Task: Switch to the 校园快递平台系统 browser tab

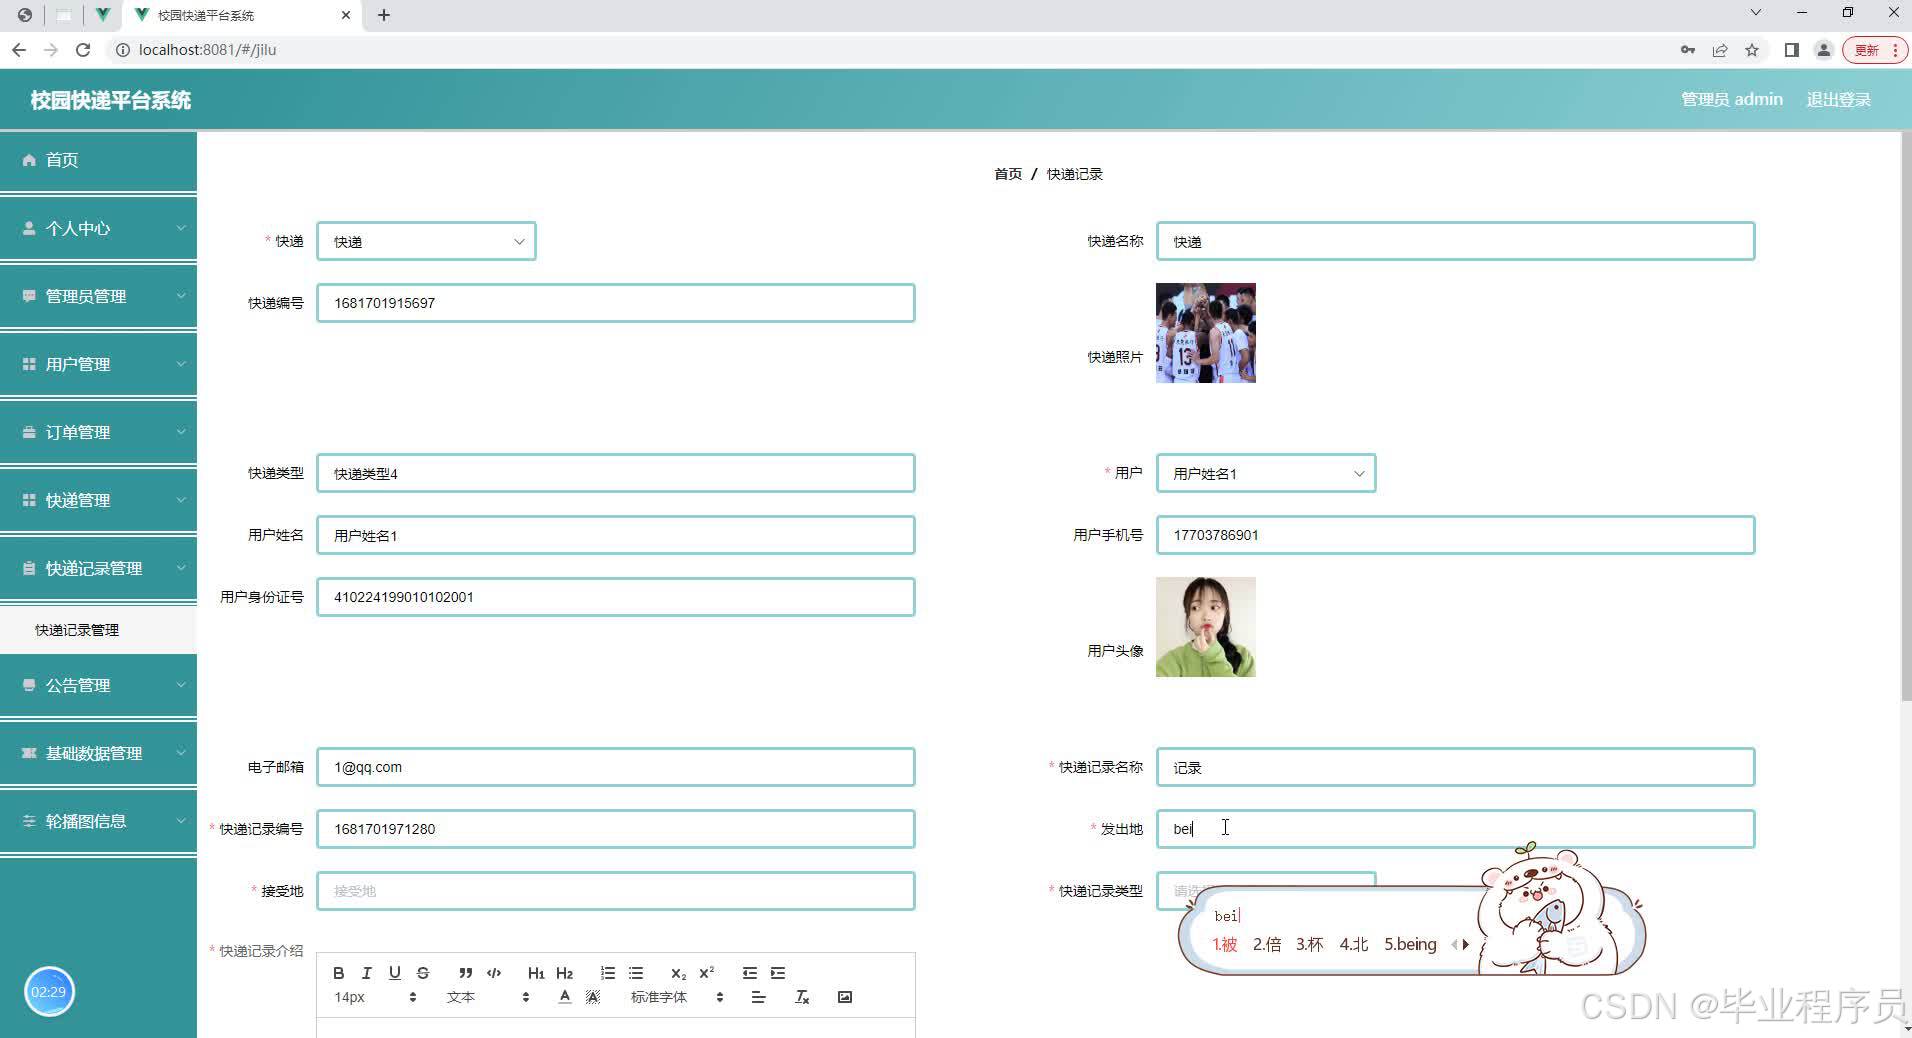Action: [240, 15]
